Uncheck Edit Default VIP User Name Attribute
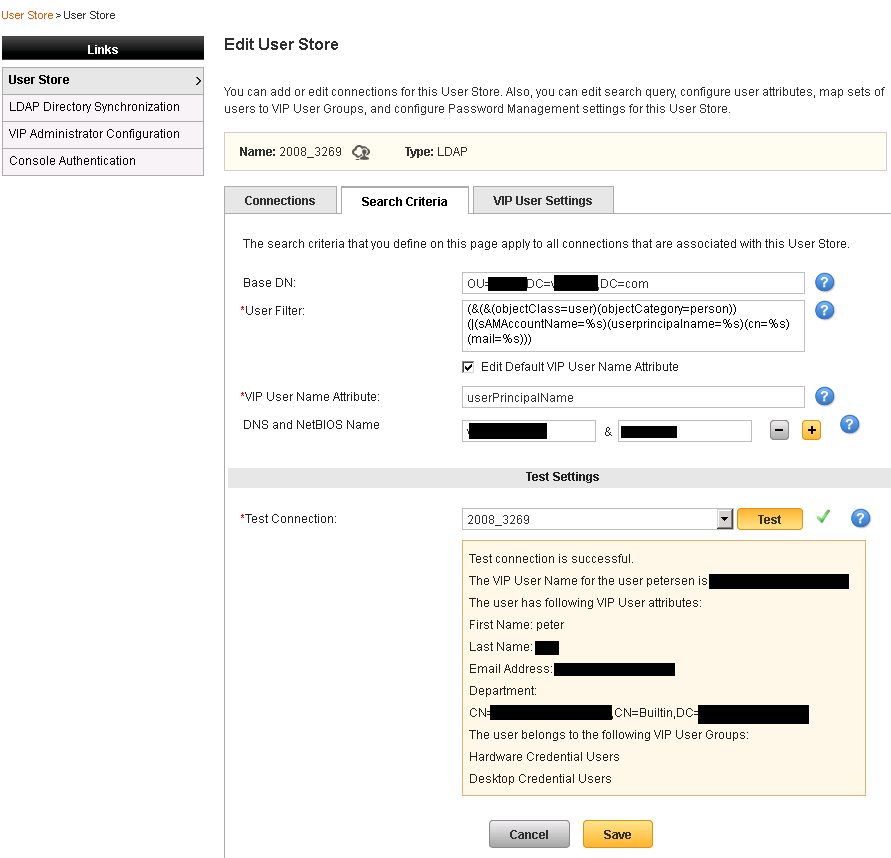Viewport: 891px width, 858px height. (468, 367)
